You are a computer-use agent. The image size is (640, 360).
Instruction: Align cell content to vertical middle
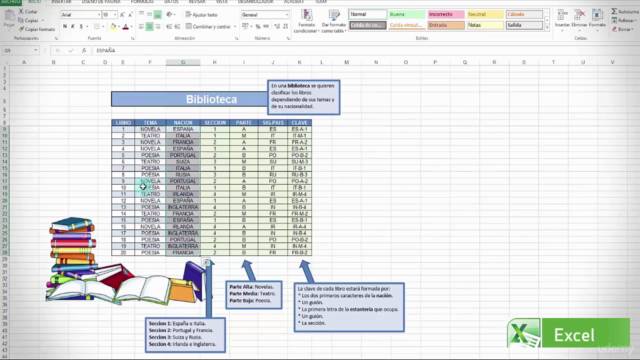(149, 14)
